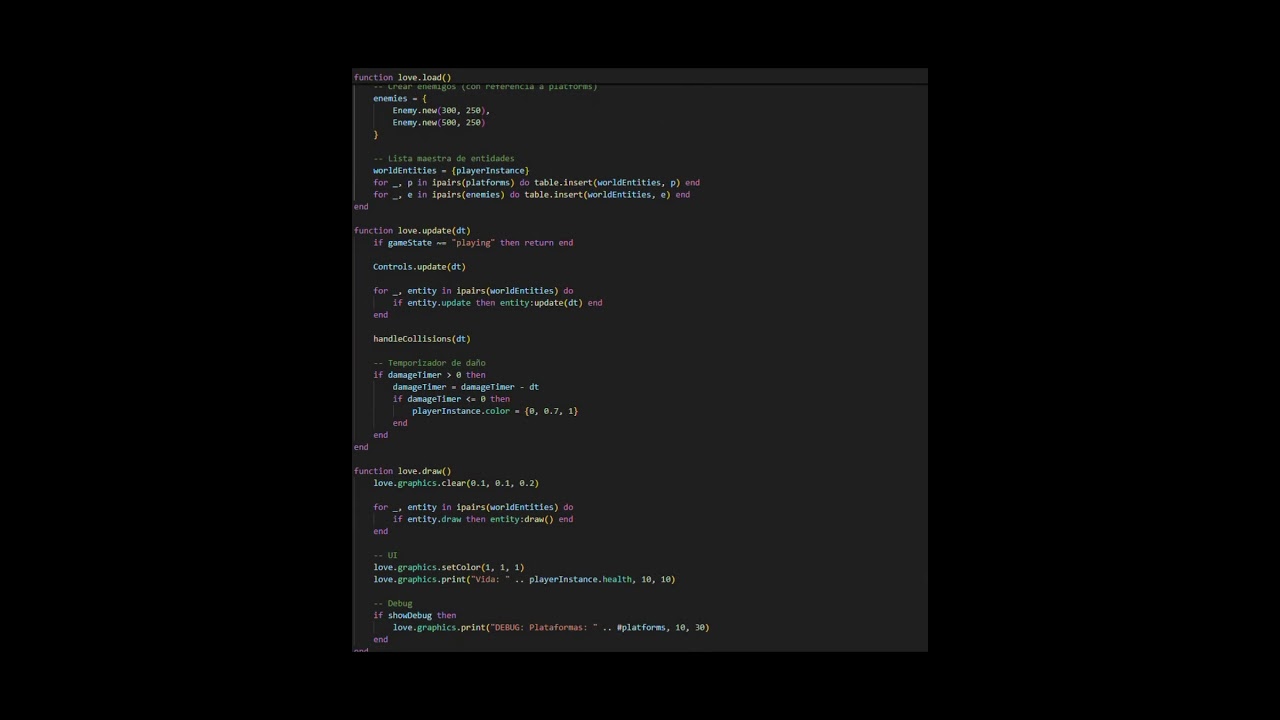Click the "if damageTimer > 0 then" line
This screenshot has height=720, width=1280.
[x=429, y=375]
